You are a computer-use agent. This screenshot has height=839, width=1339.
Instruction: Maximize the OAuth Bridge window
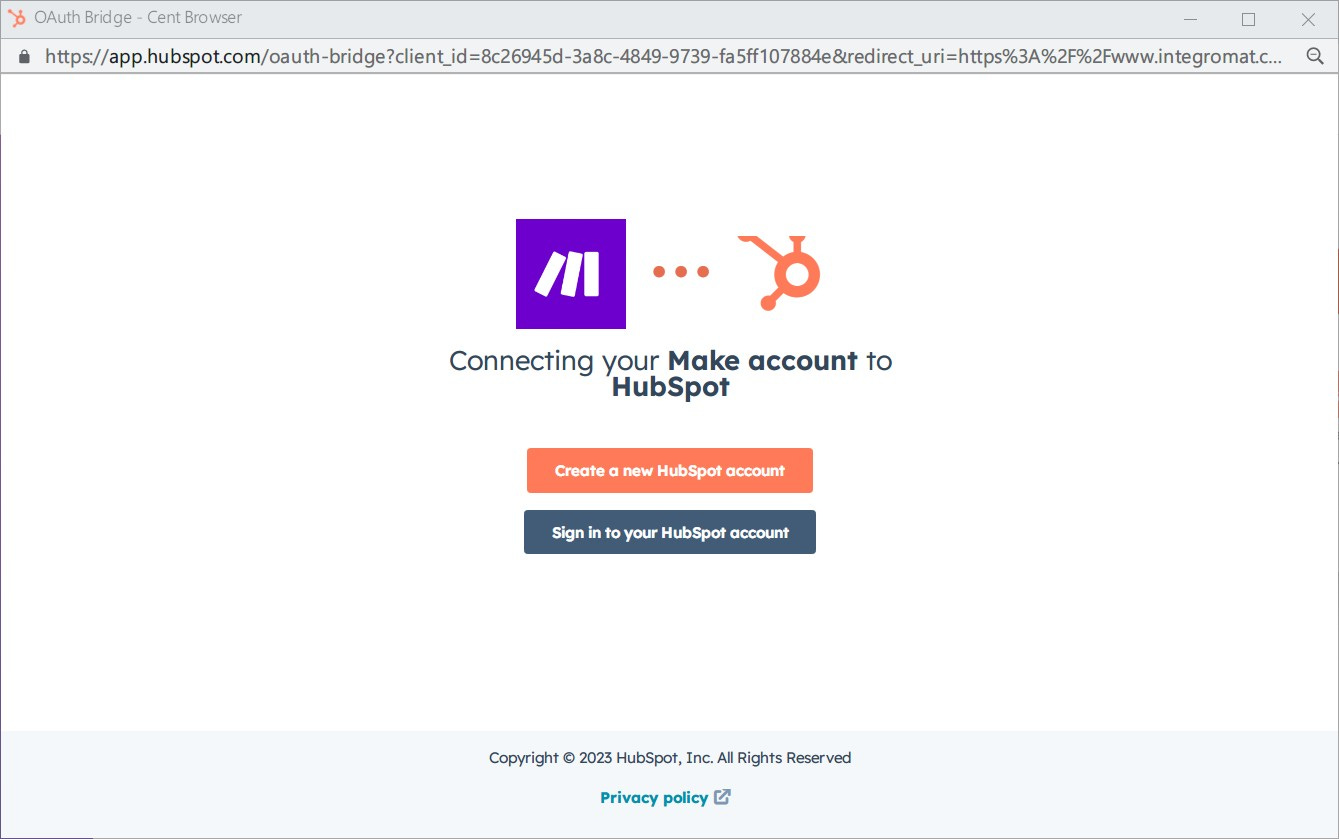pyautogui.click(x=1248, y=19)
